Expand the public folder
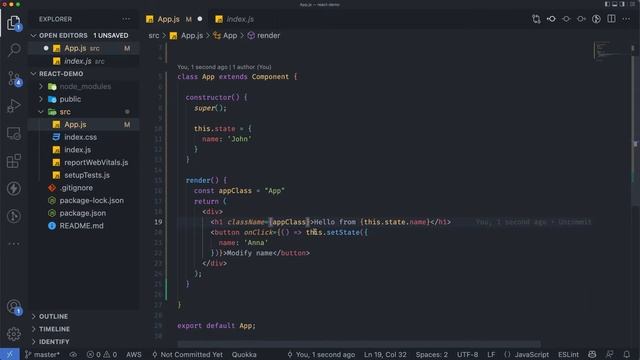 [84, 99]
